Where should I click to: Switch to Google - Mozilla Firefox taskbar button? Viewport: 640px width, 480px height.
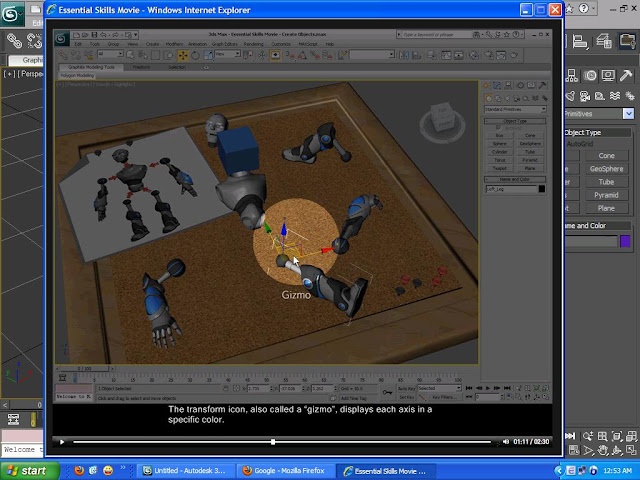tap(286, 471)
